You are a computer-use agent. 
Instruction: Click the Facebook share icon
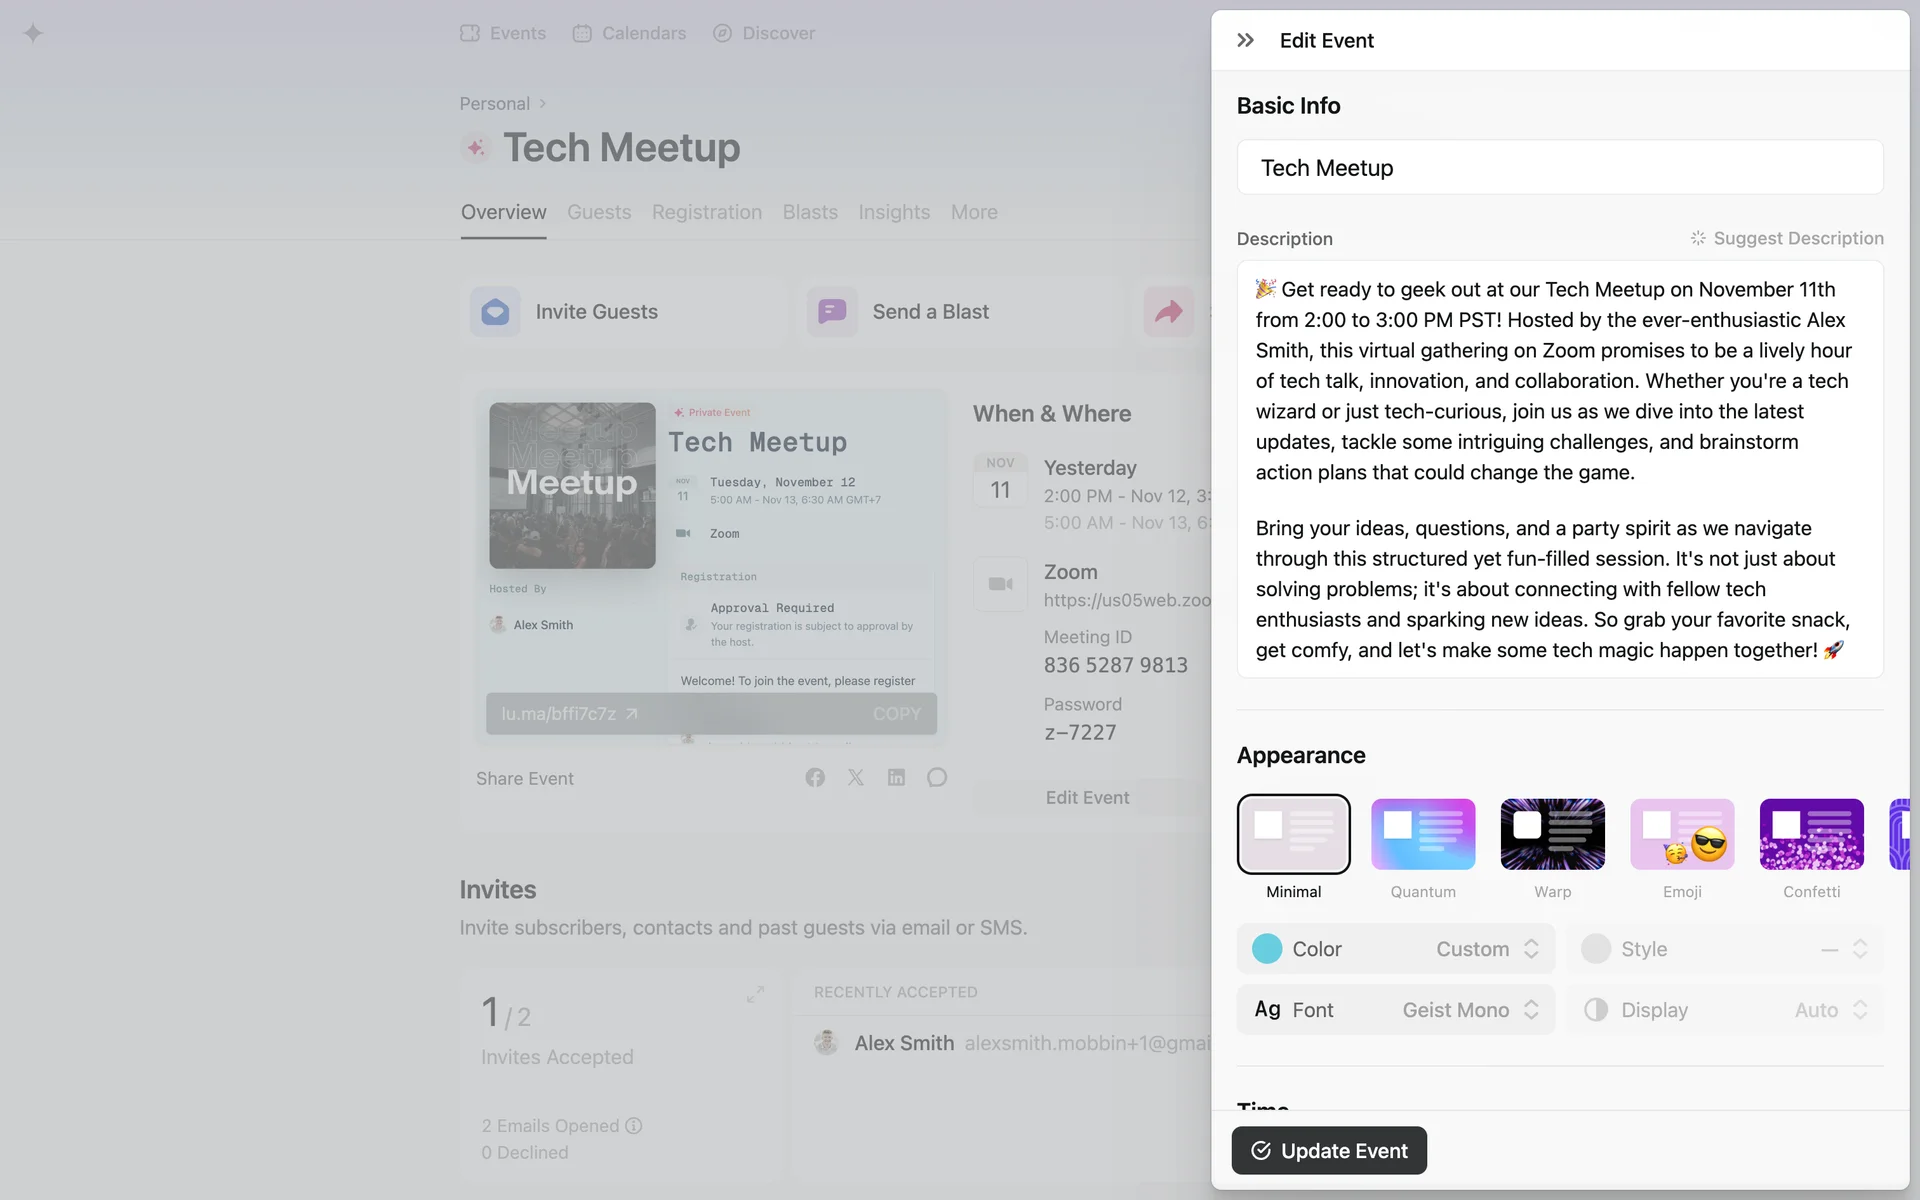point(815,778)
